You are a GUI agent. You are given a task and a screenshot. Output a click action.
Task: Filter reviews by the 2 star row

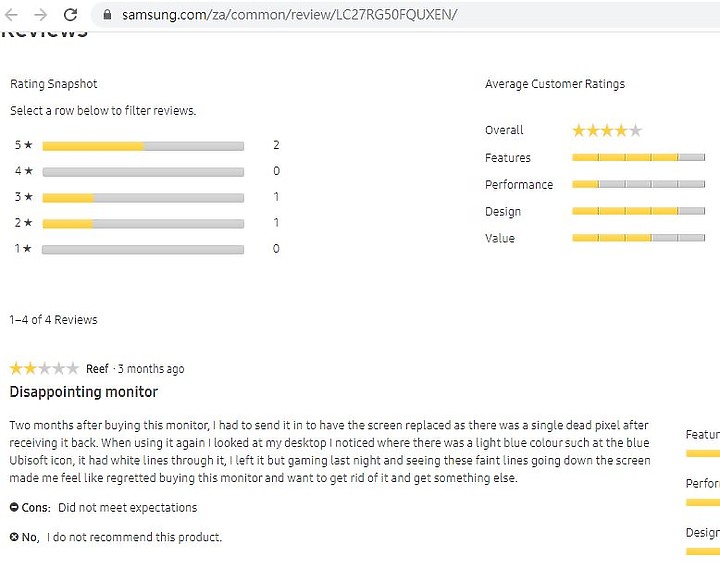click(147, 223)
